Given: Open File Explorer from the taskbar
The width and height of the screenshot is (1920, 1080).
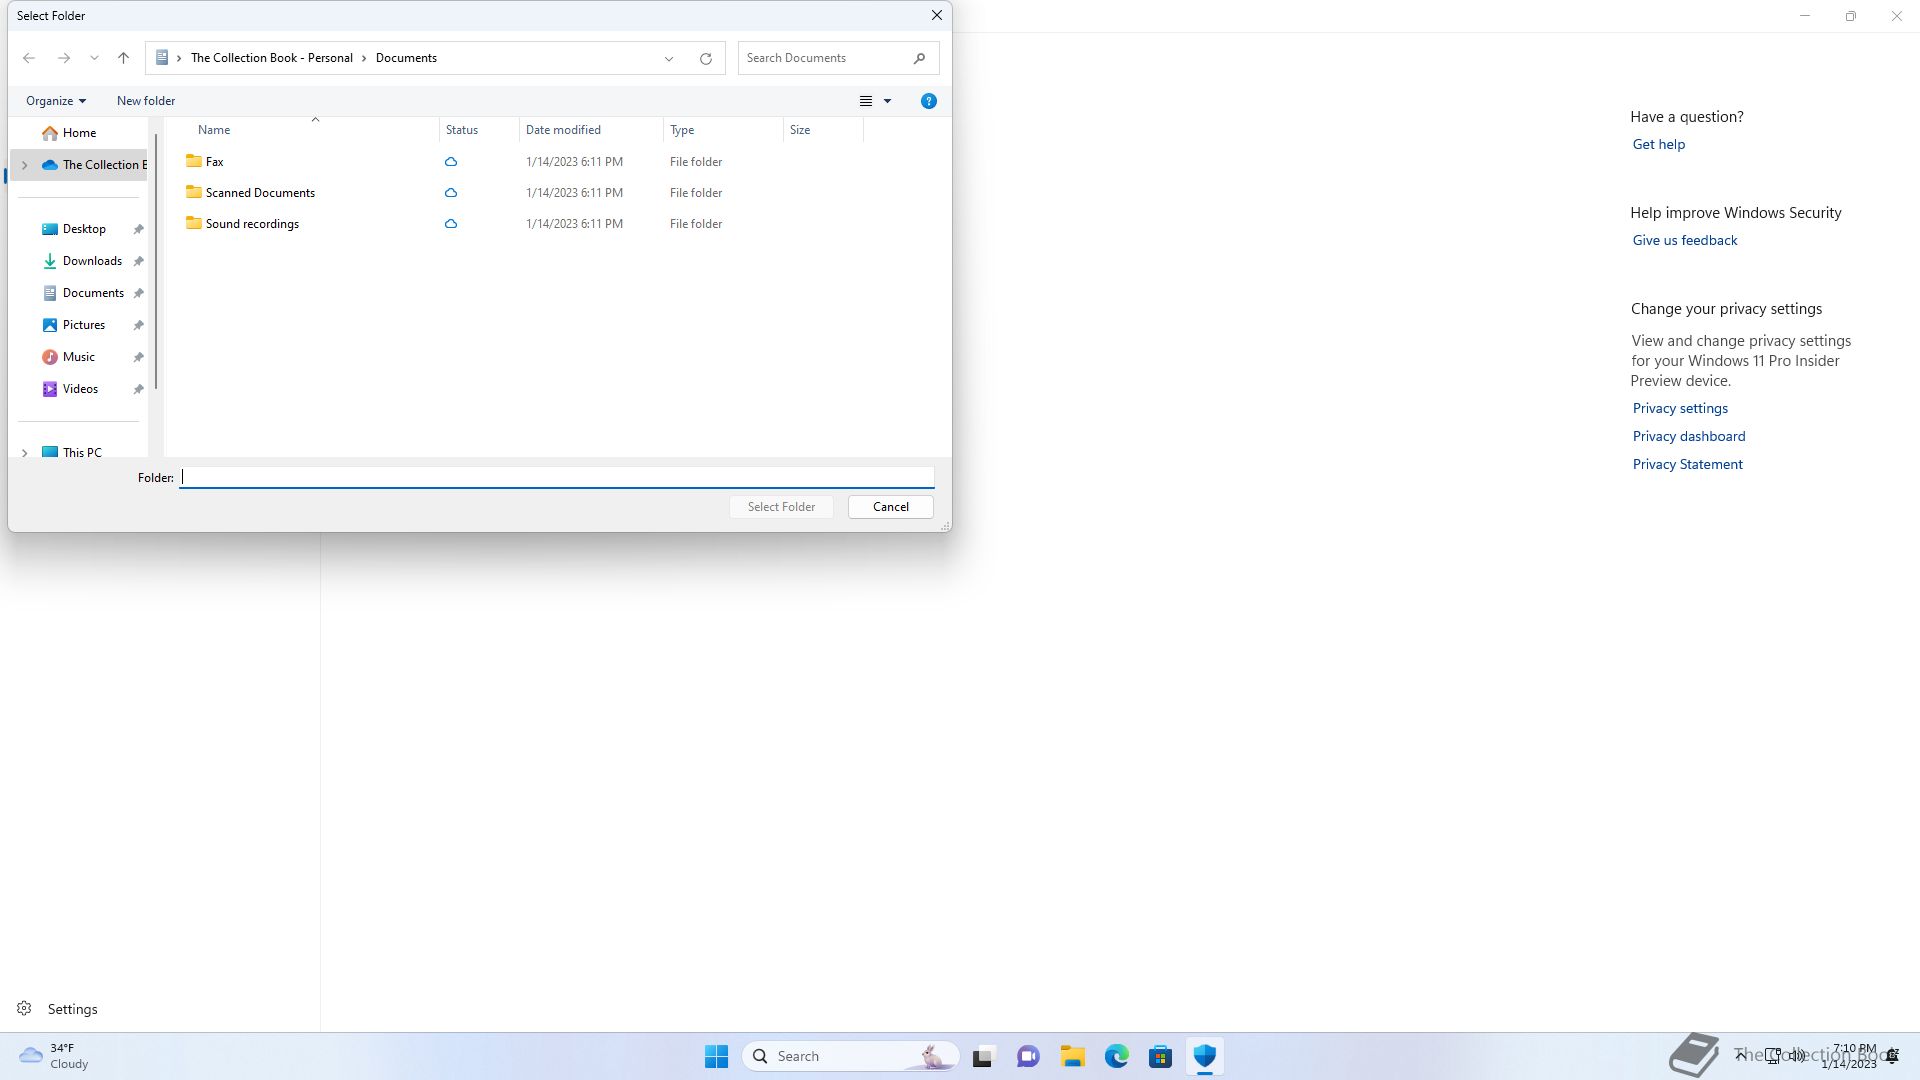Looking at the screenshot, I should tap(1072, 1056).
